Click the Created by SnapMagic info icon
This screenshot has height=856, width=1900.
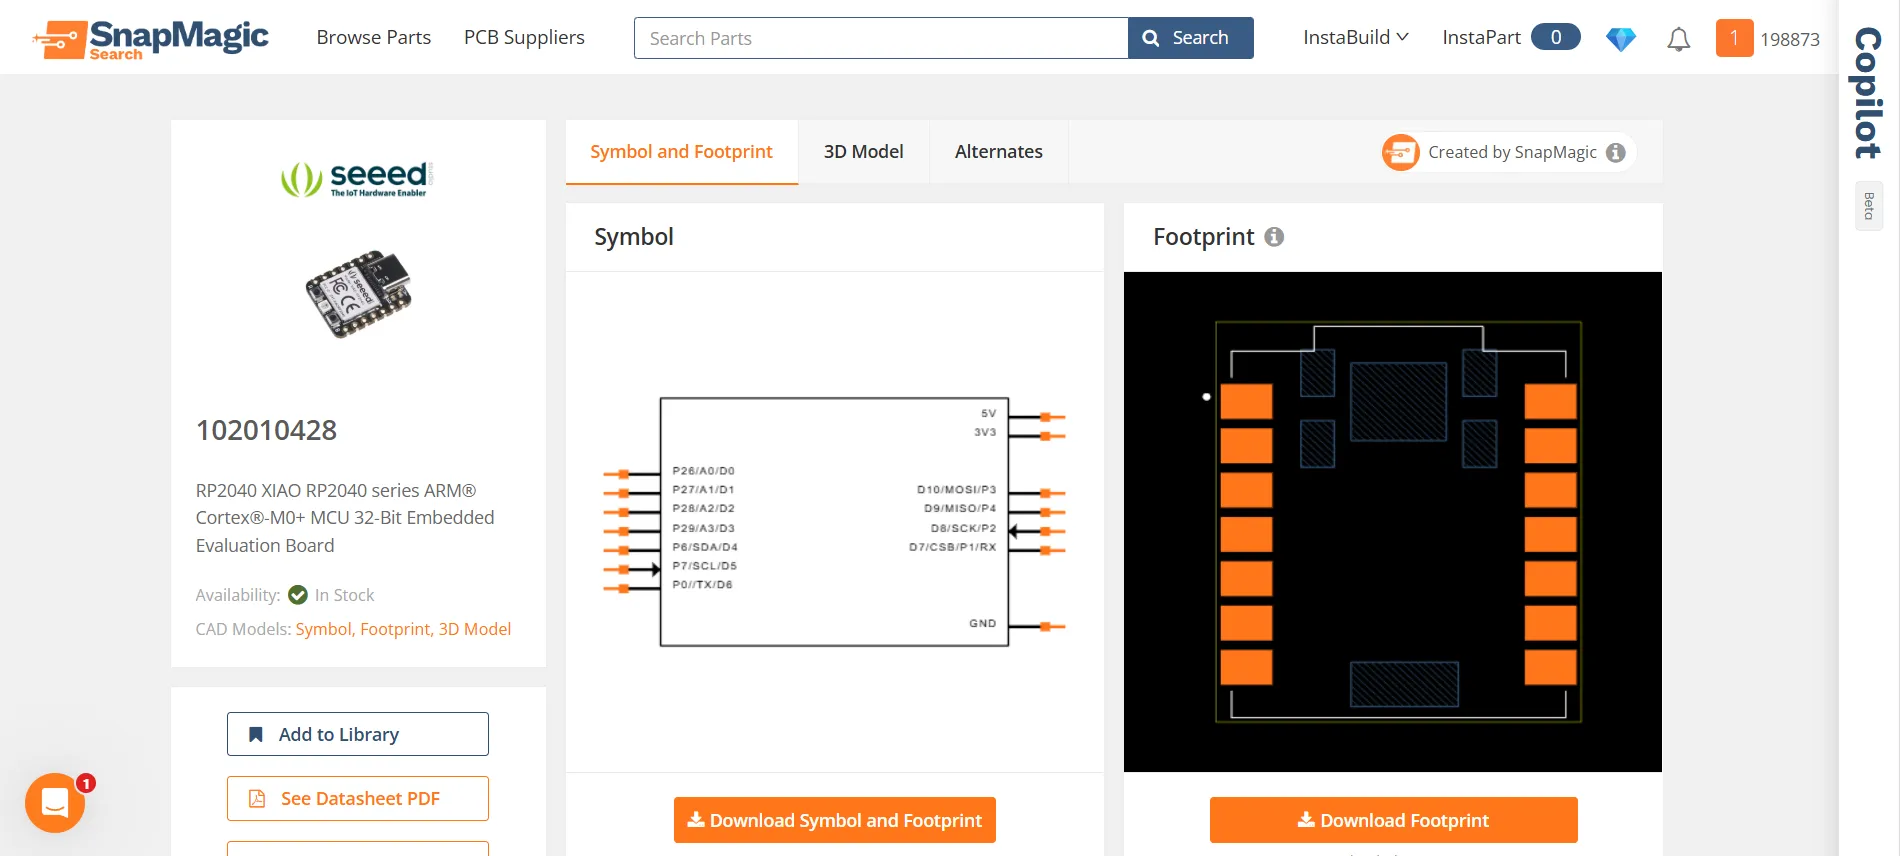click(1616, 152)
